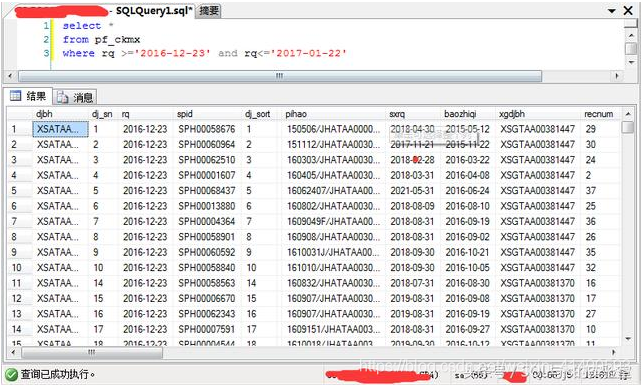The width and height of the screenshot is (641, 385).
Task: Click the recnum column header
Action: 599,114
